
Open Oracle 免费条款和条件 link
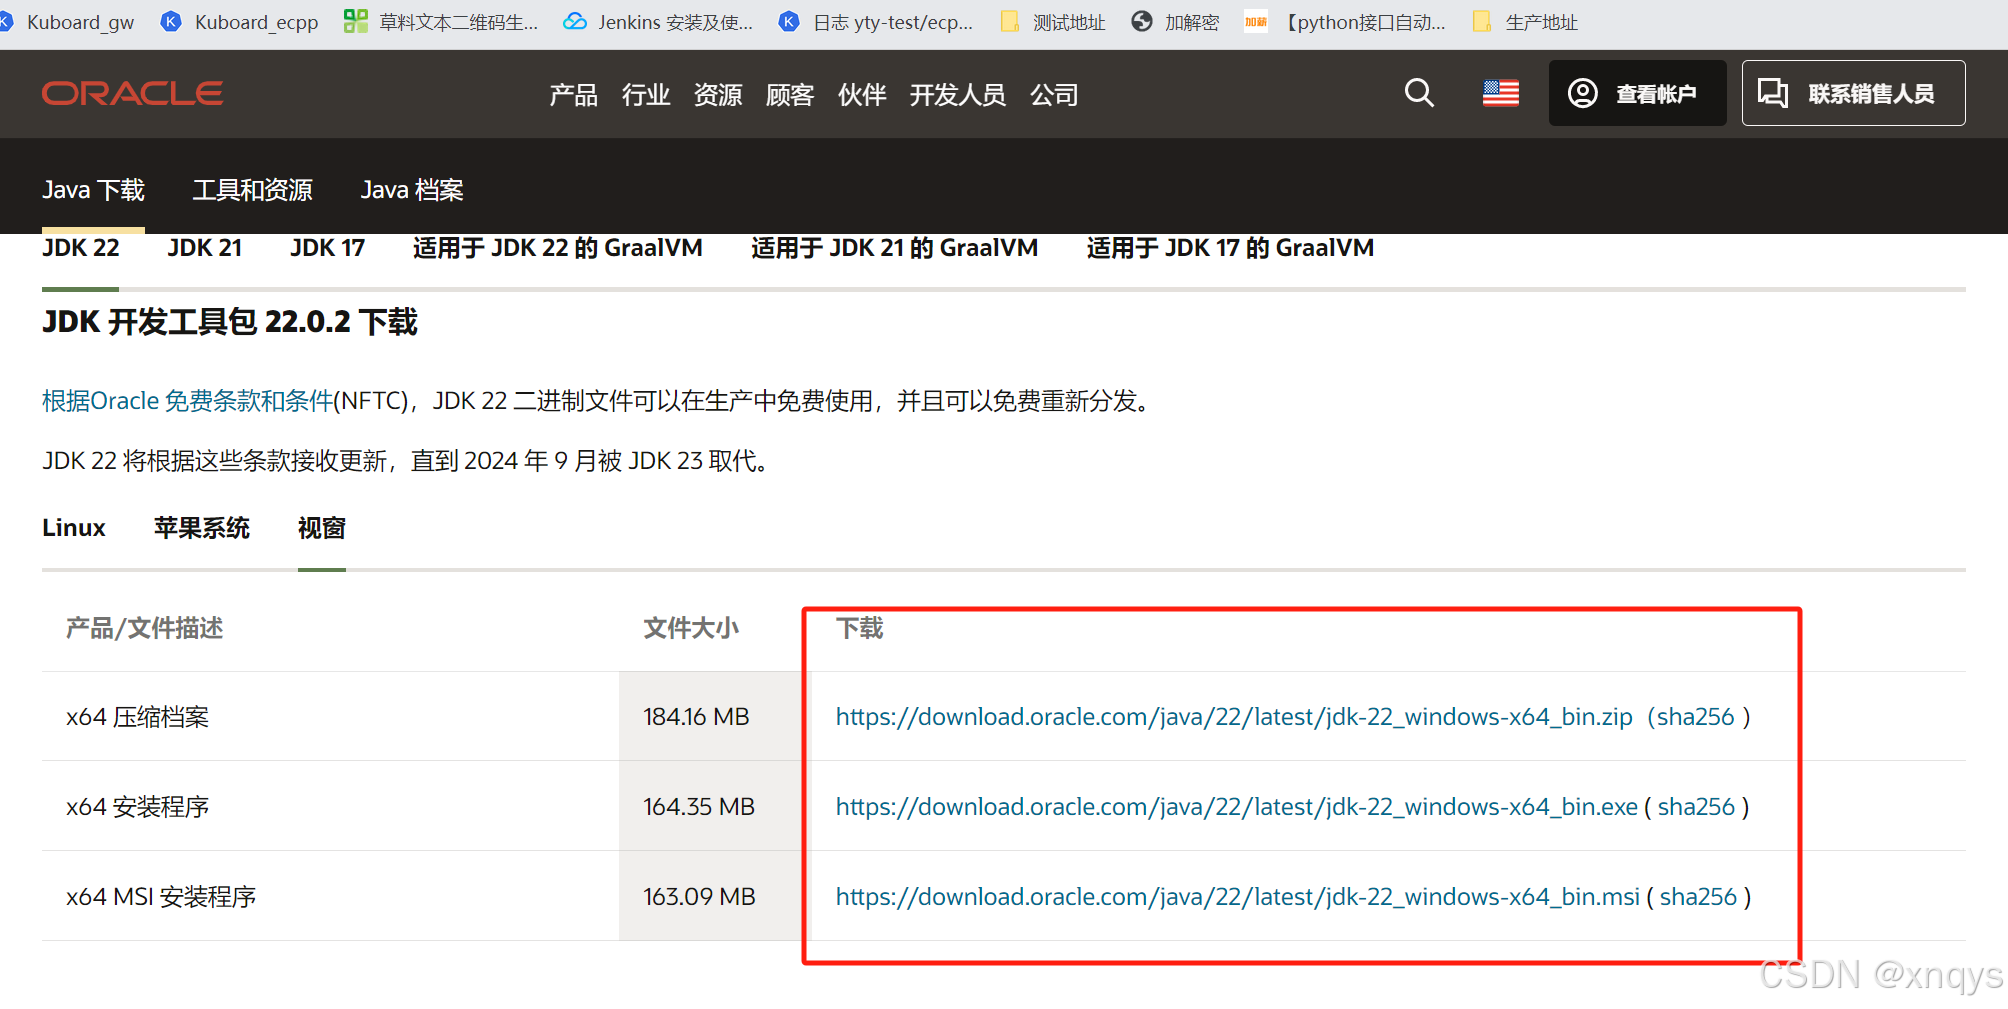coord(187,401)
